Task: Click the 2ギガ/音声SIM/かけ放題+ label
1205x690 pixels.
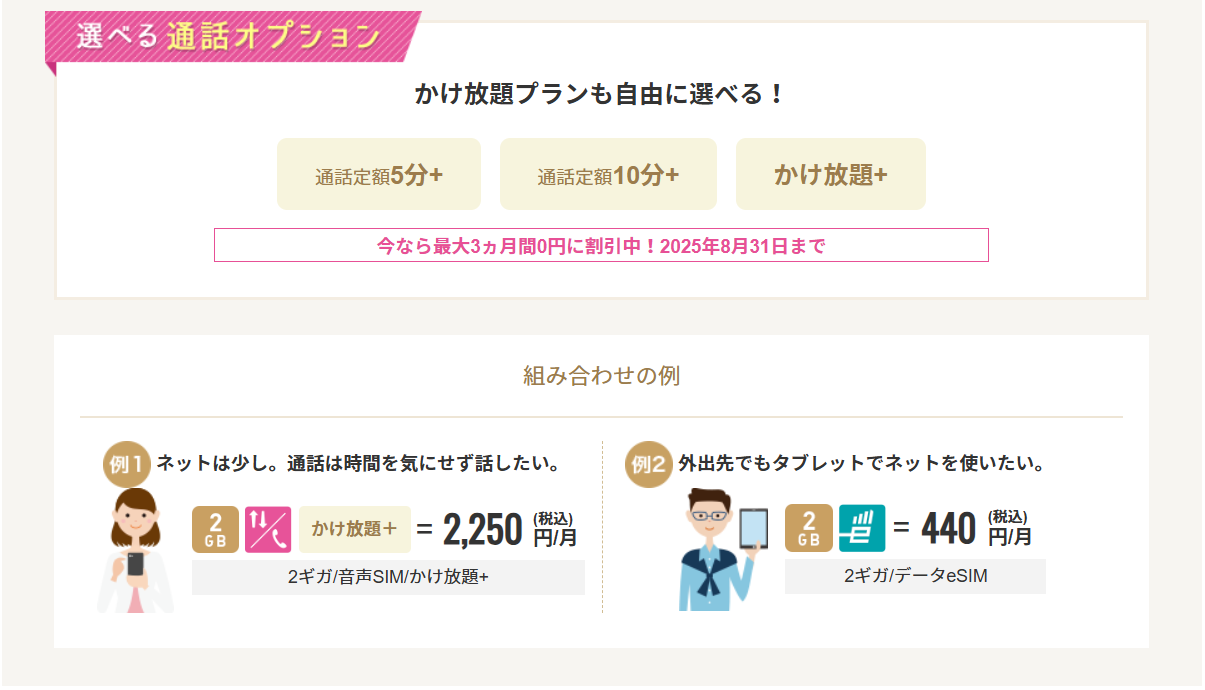Action: tap(388, 577)
